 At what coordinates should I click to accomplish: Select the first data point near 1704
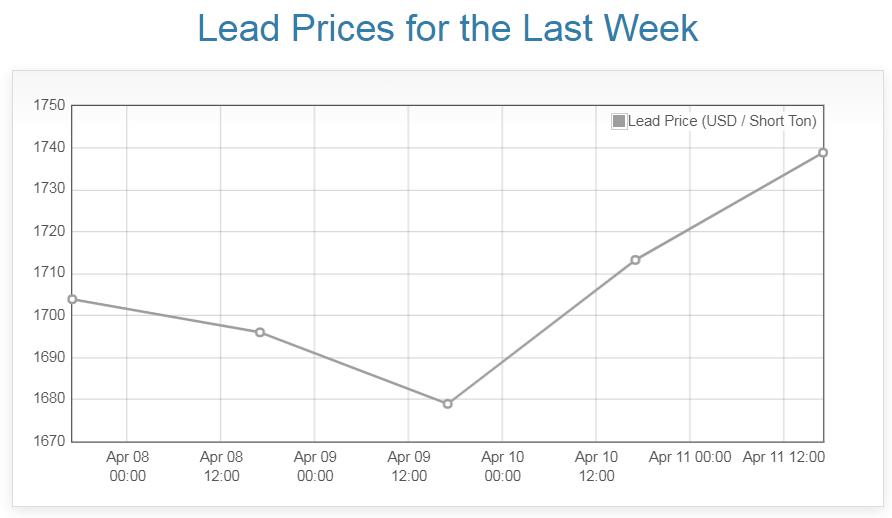[72, 299]
